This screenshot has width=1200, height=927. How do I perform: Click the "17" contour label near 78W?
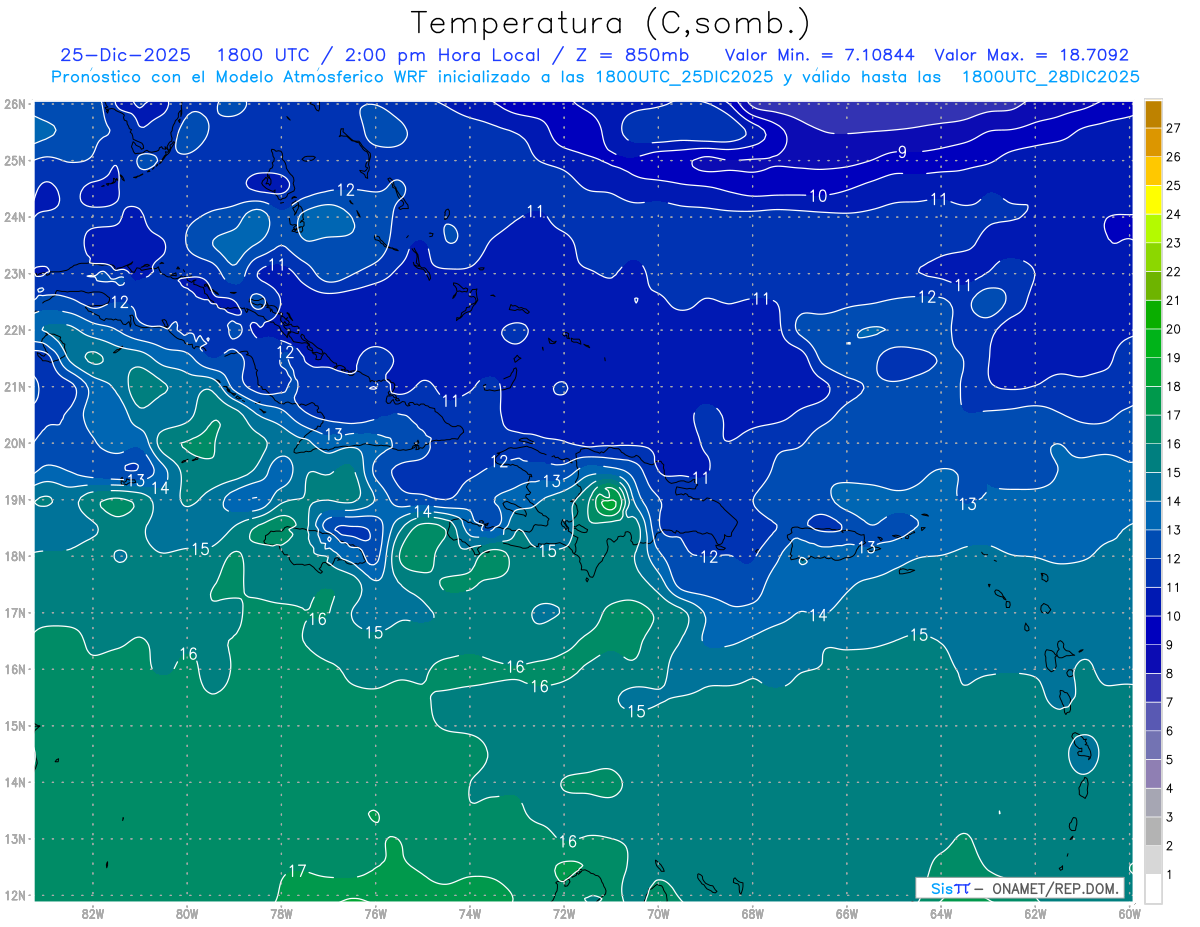point(297,871)
